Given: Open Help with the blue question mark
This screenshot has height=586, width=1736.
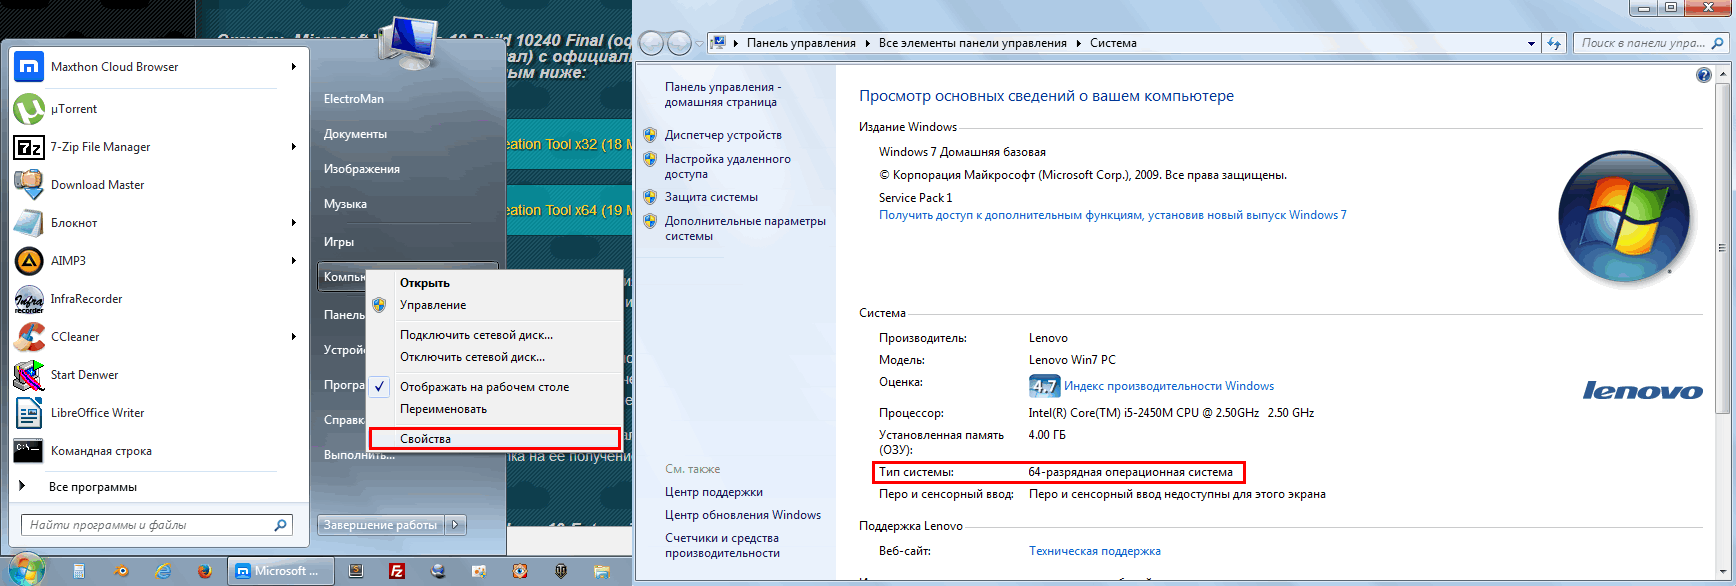Looking at the screenshot, I should pyautogui.click(x=1704, y=75).
